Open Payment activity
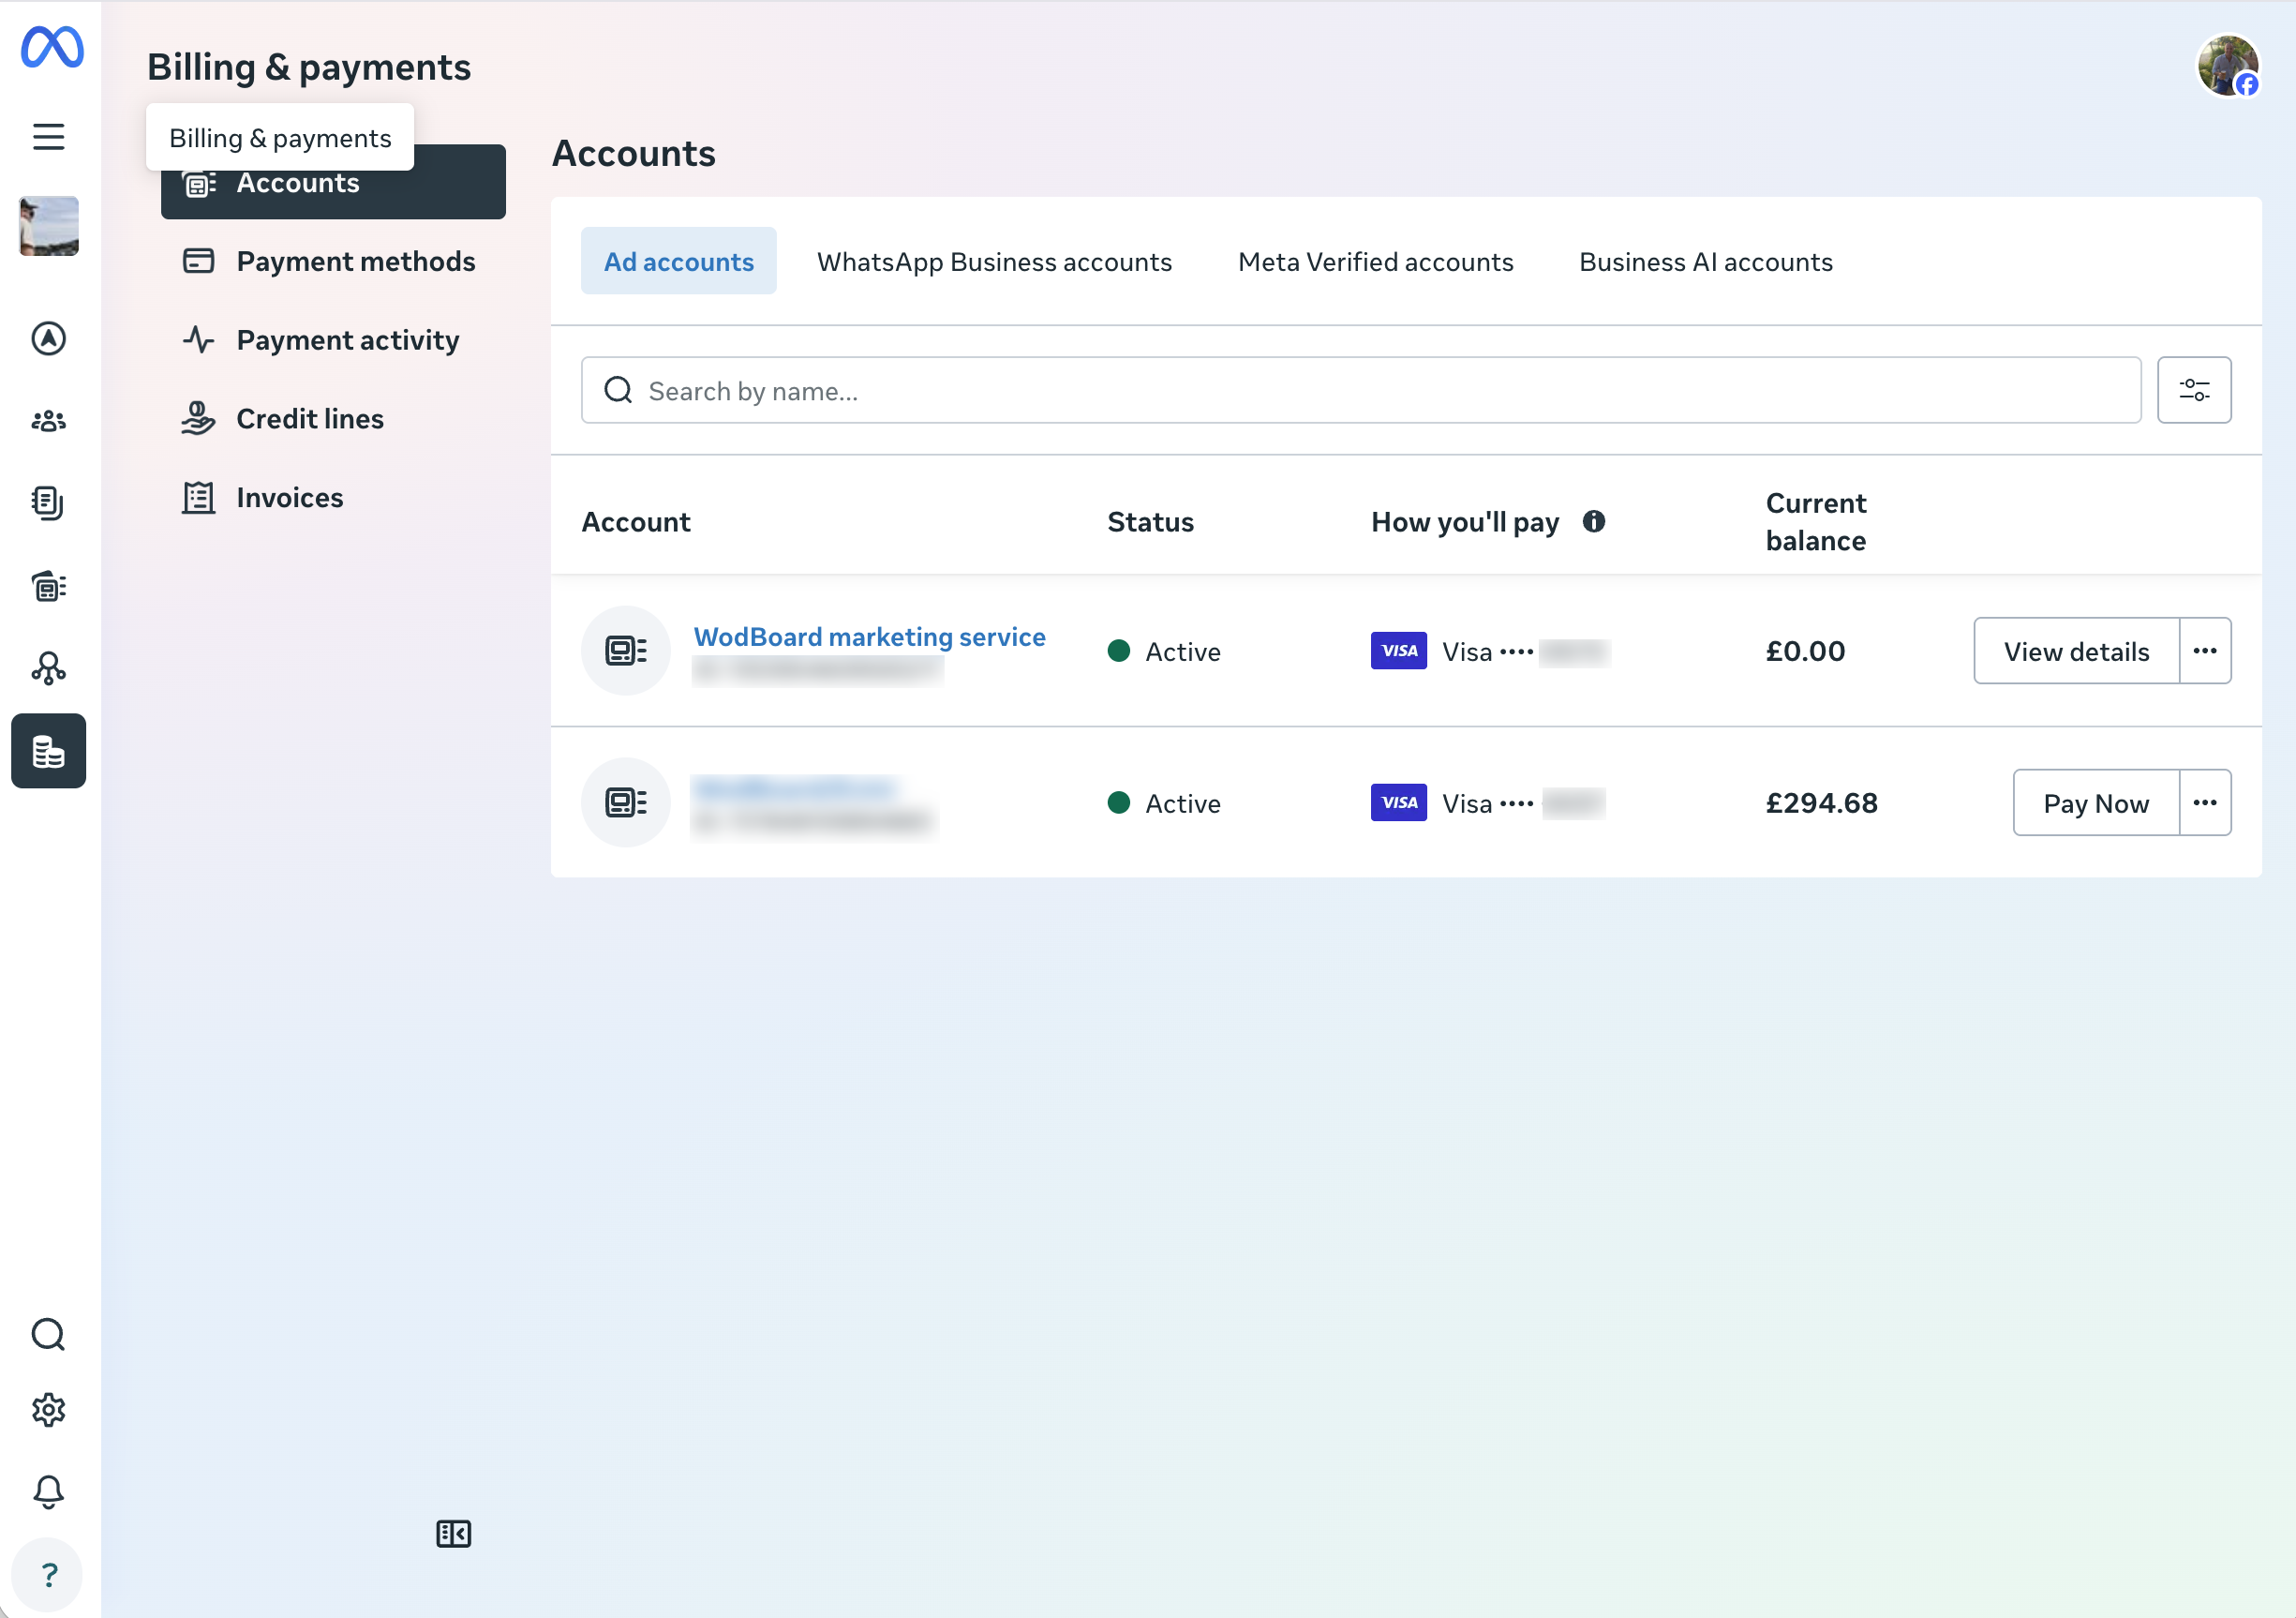2296x1618 pixels. click(x=333, y=340)
